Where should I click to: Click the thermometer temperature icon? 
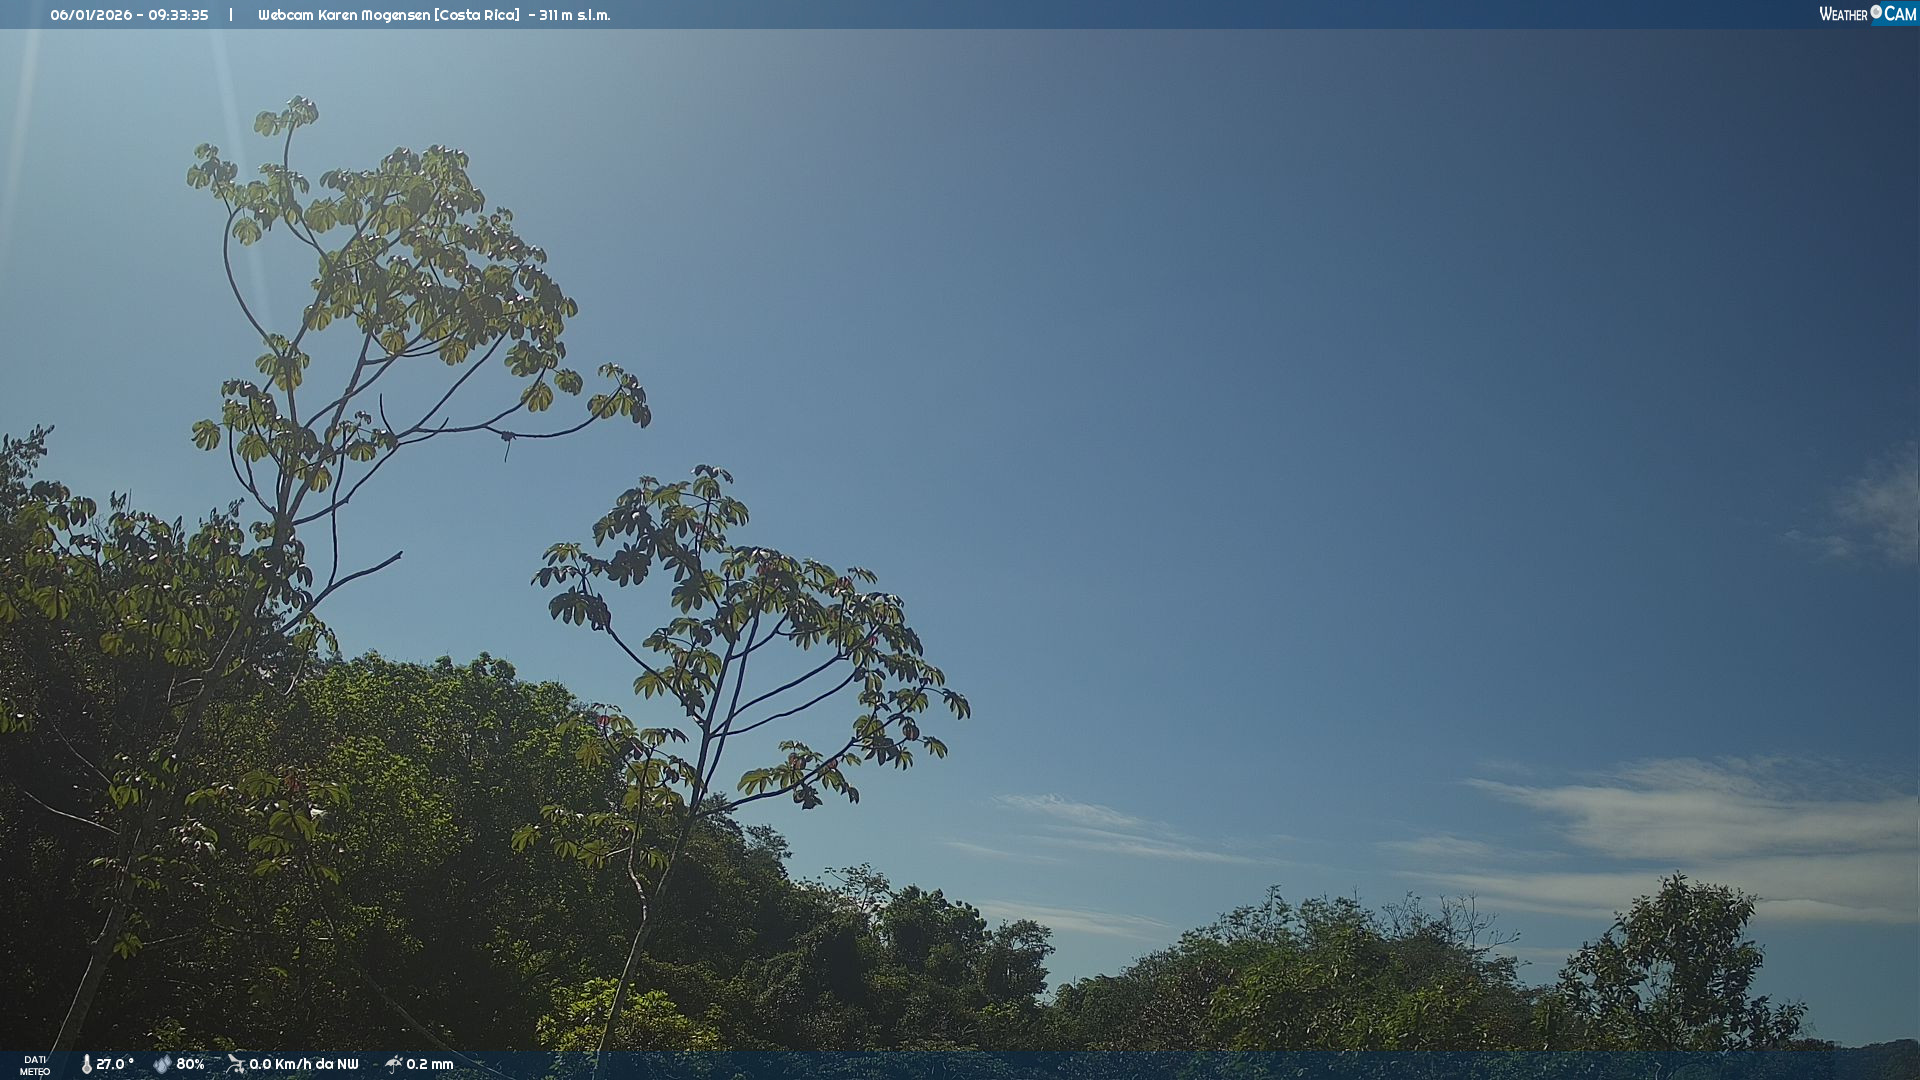point(86,1064)
